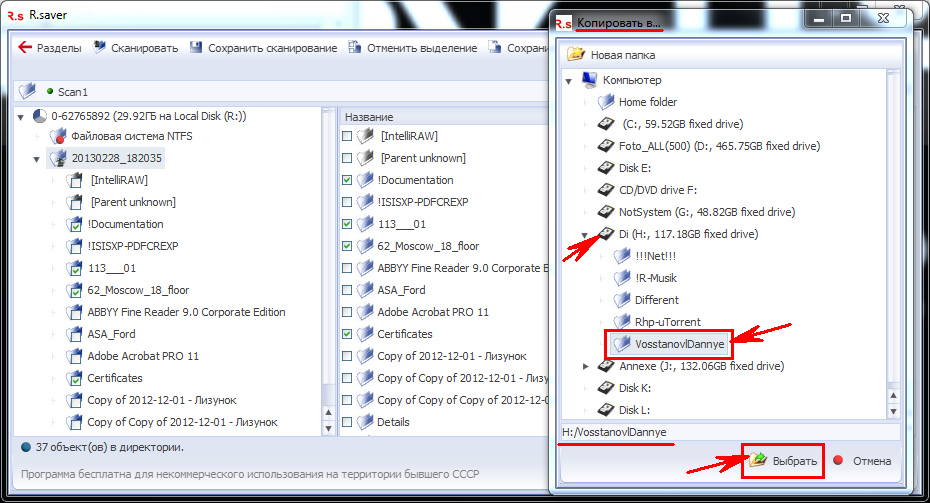Collapse the Di (H:) drive node
930x503 pixels.
[586, 234]
